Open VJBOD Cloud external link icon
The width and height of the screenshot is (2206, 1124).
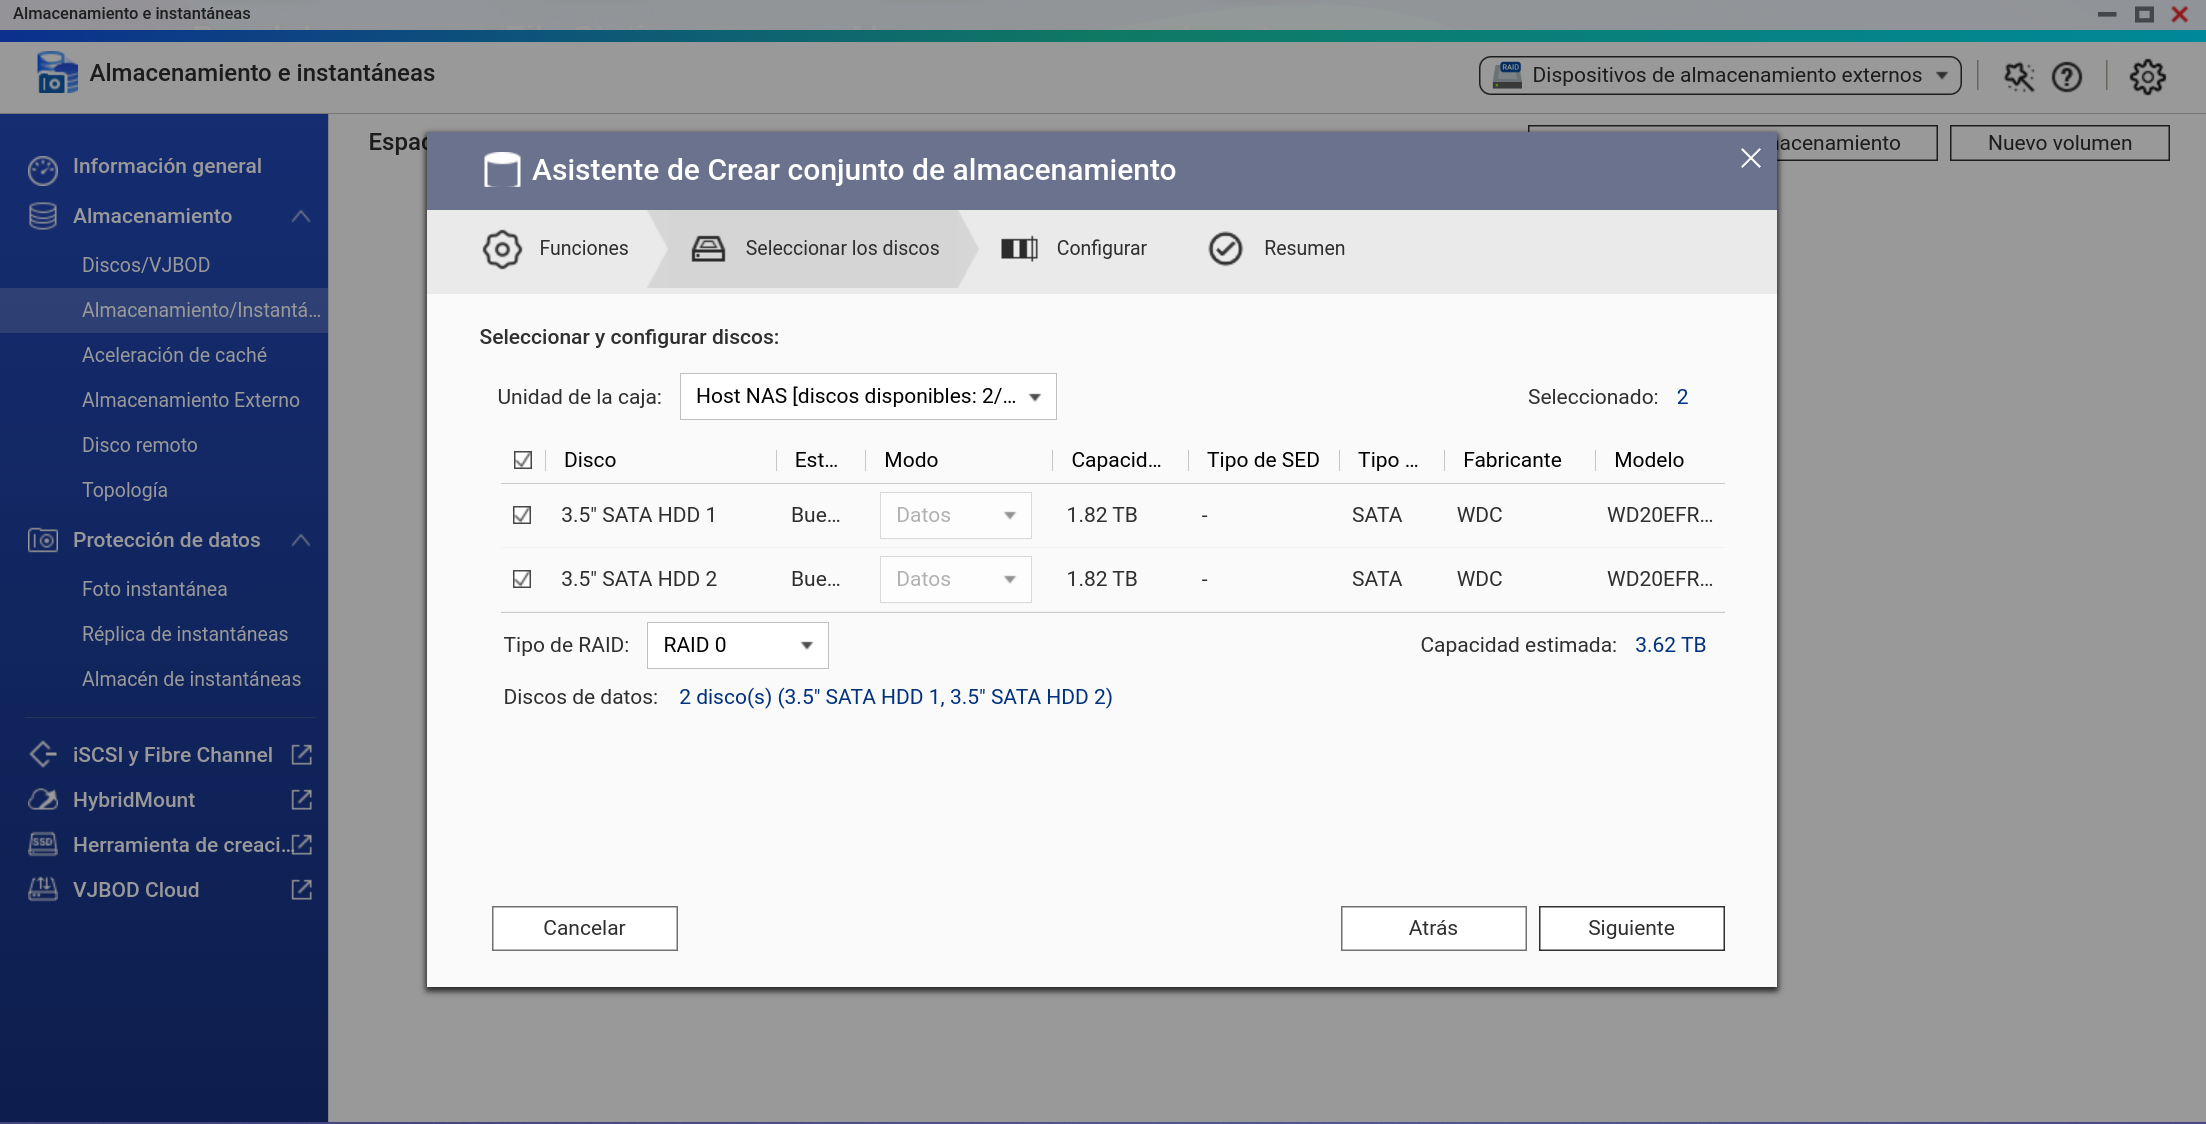click(x=301, y=890)
